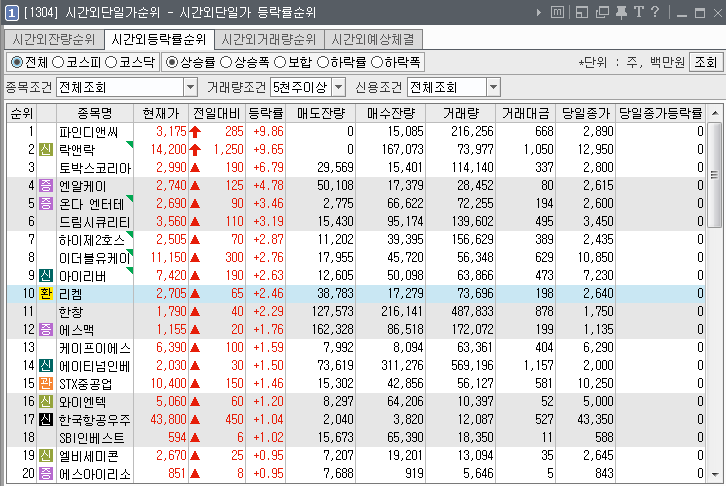Click 한국항공우주 current price 43,800
Screen dimensions: 726x486
(x=169, y=419)
